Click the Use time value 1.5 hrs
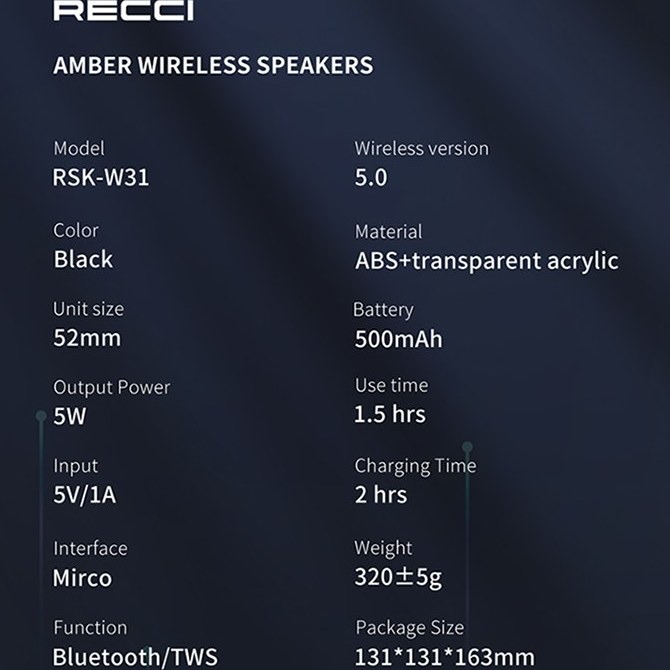The width and height of the screenshot is (670, 670). point(390,414)
